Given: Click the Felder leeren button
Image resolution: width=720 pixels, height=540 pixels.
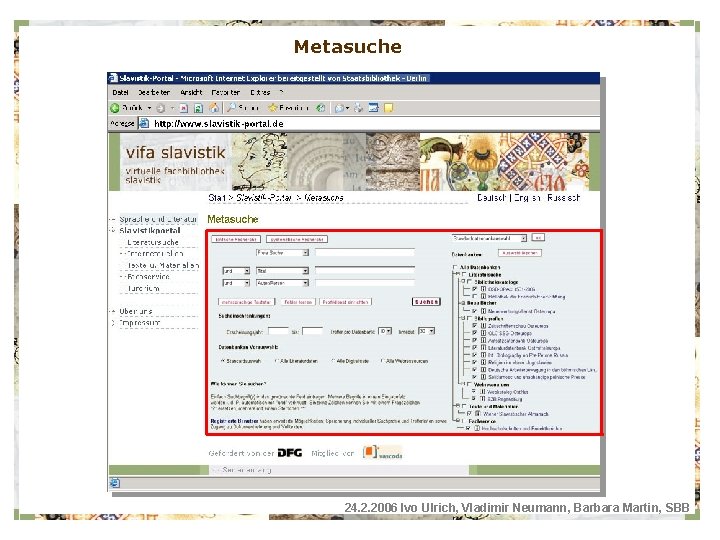Looking at the screenshot, I should tap(298, 302).
